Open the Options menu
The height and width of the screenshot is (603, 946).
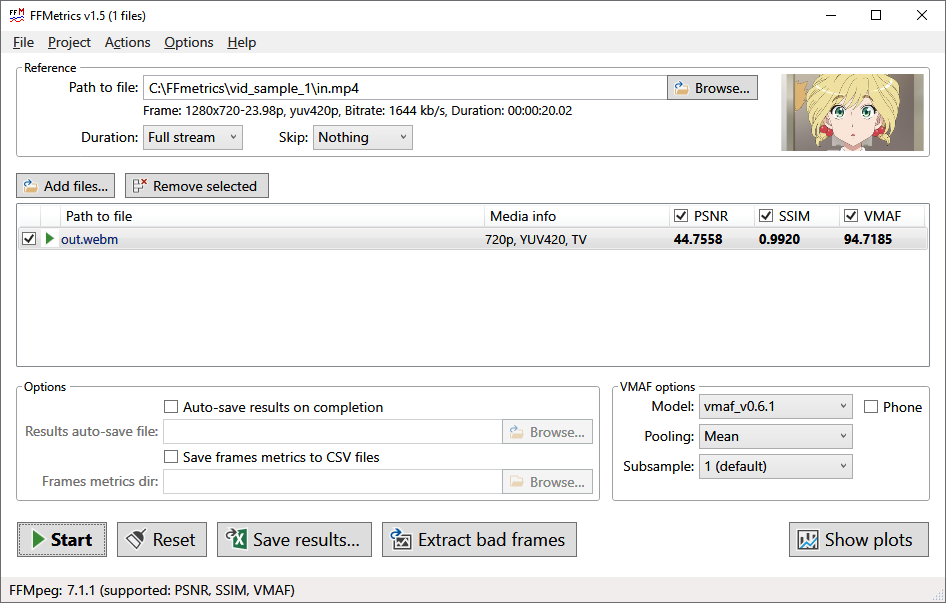tap(189, 42)
